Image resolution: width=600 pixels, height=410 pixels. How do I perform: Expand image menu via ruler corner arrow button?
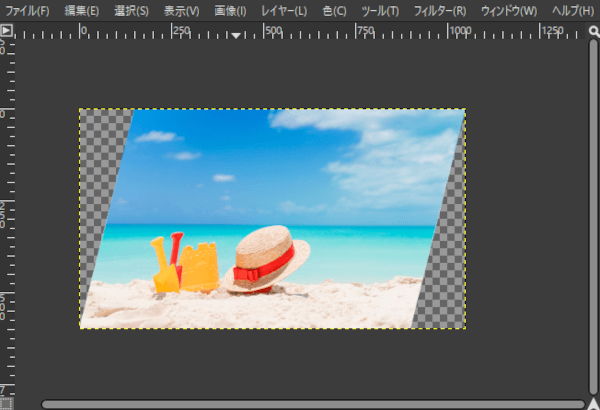[7, 31]
